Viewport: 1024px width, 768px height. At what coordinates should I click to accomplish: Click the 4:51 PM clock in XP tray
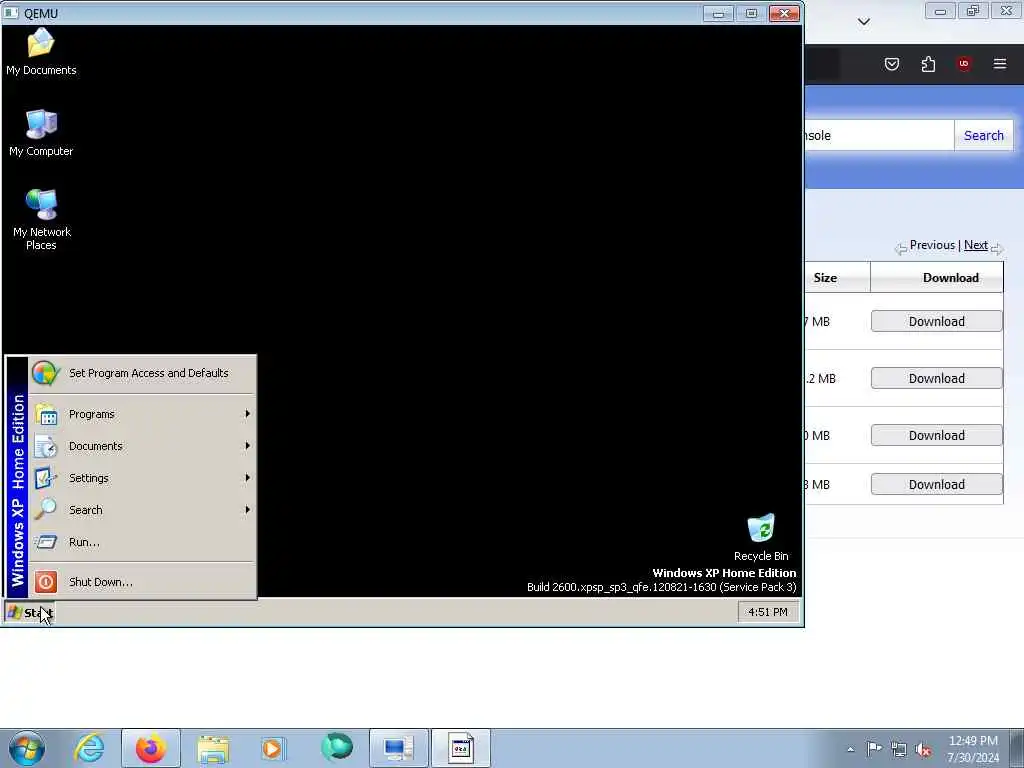tap(767, 612)
